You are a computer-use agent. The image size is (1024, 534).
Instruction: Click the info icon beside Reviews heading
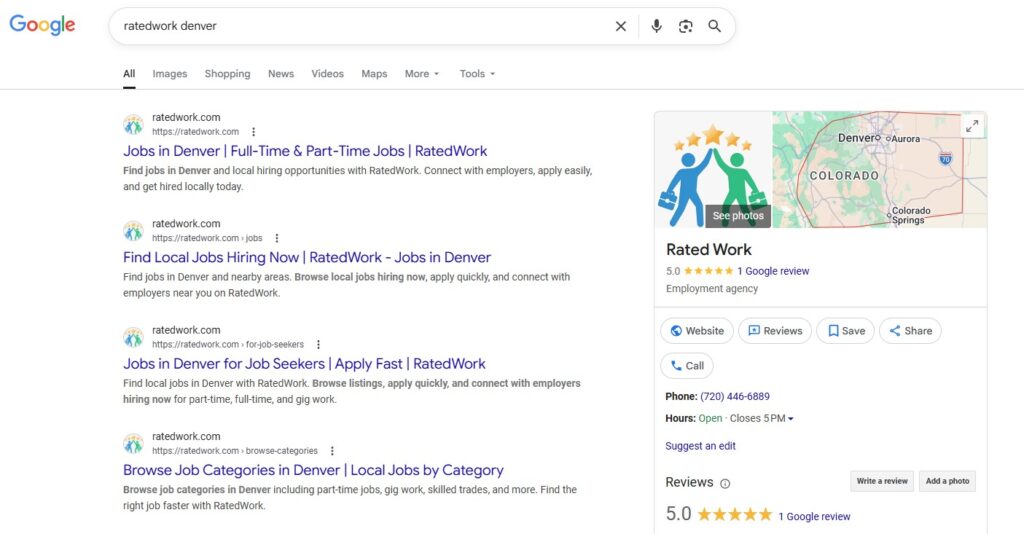725,484
